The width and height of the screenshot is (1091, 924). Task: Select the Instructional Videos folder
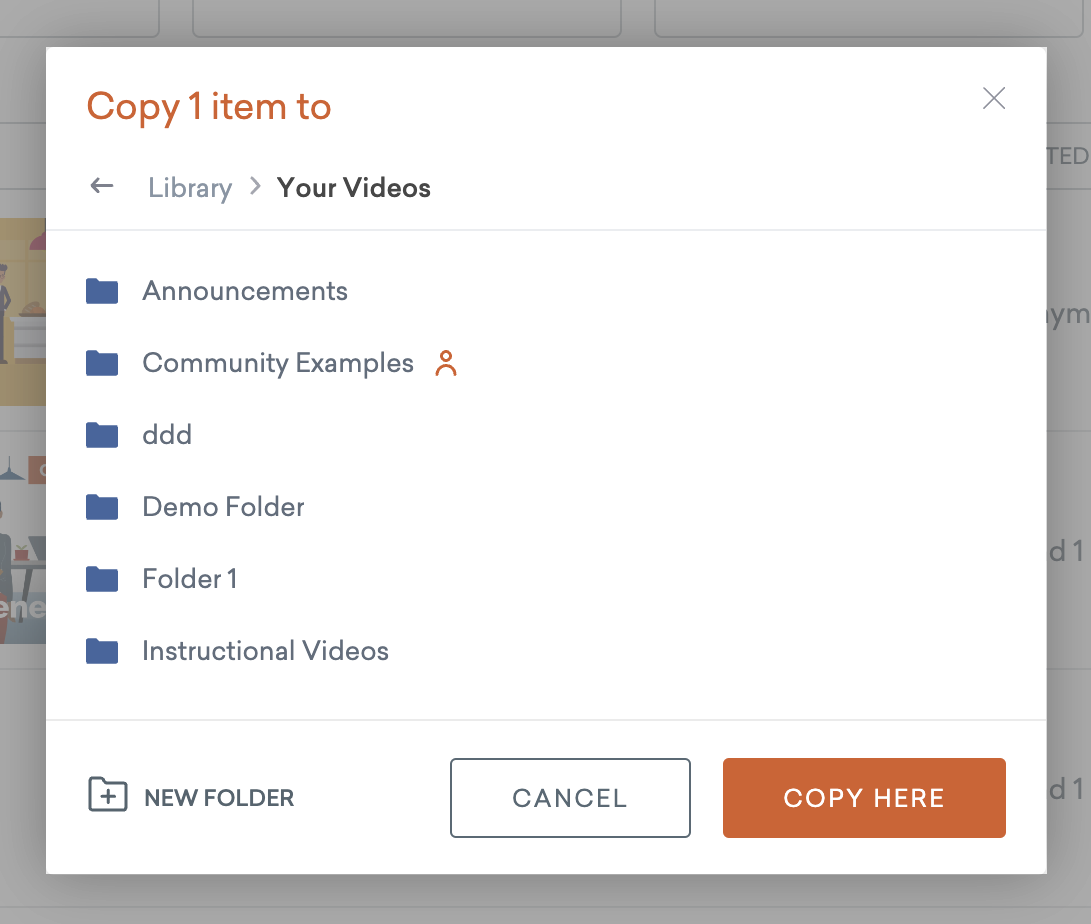point(265,651)
